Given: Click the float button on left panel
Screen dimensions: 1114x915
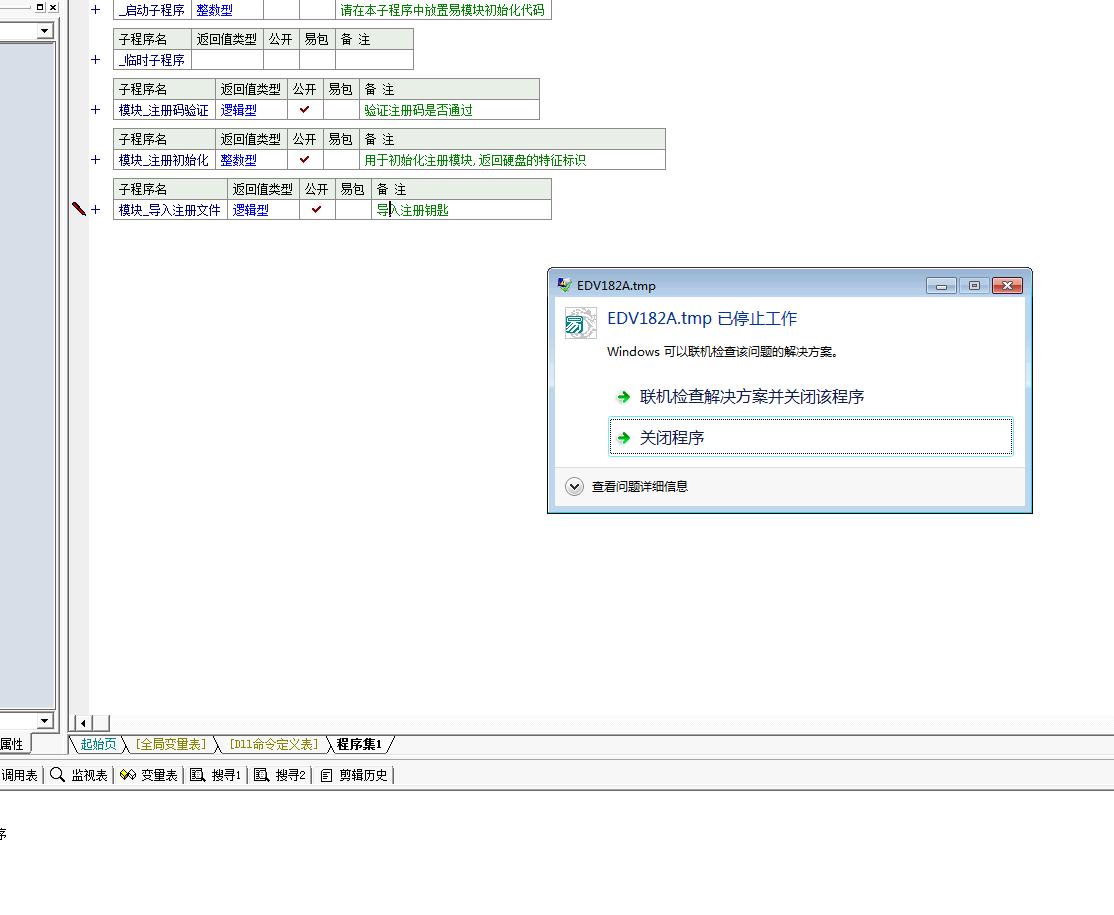Looking at the screenshot, I should (x=40, y=7).
